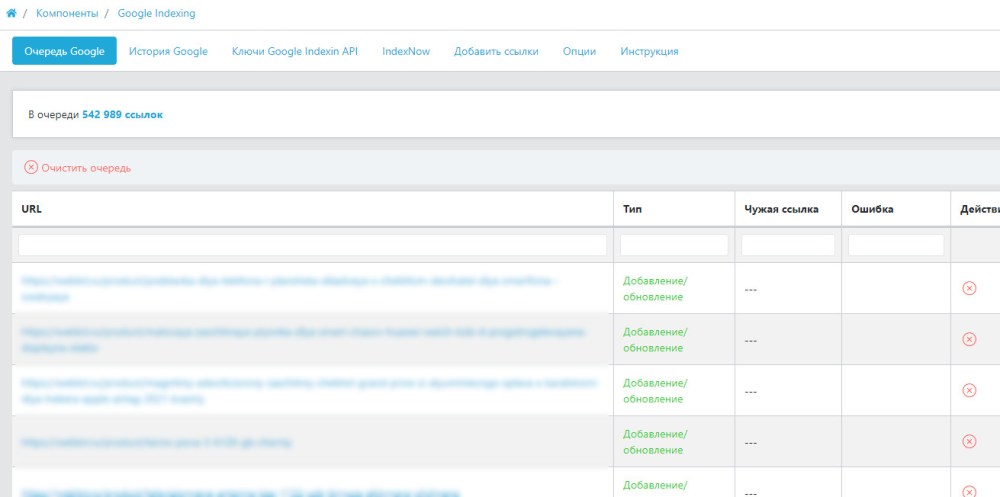Delete the fourth queue row with red X
Viewport: 1000px width, 497px height.
(x=969, y=441)
